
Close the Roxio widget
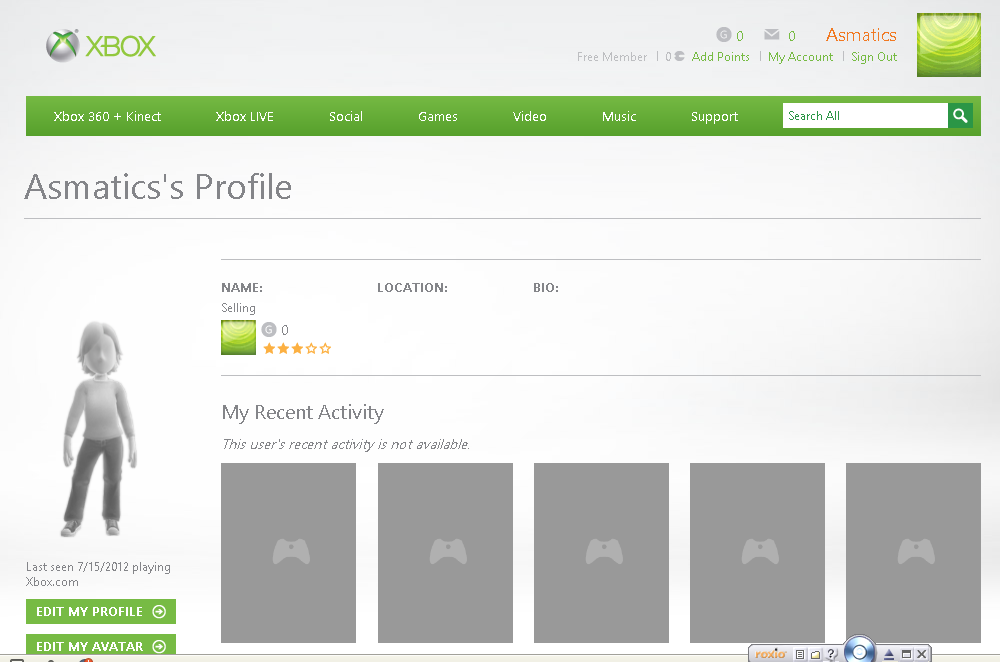[922, 654]
